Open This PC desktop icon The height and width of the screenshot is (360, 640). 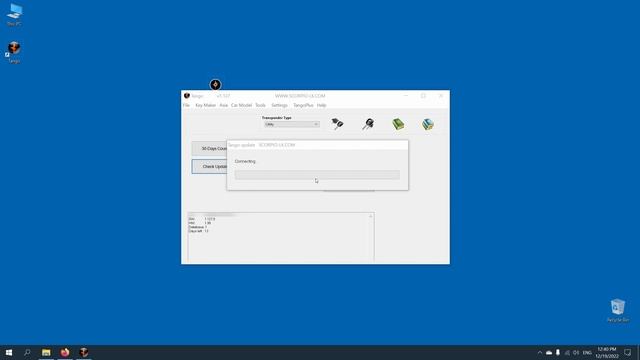click(14, 14)
